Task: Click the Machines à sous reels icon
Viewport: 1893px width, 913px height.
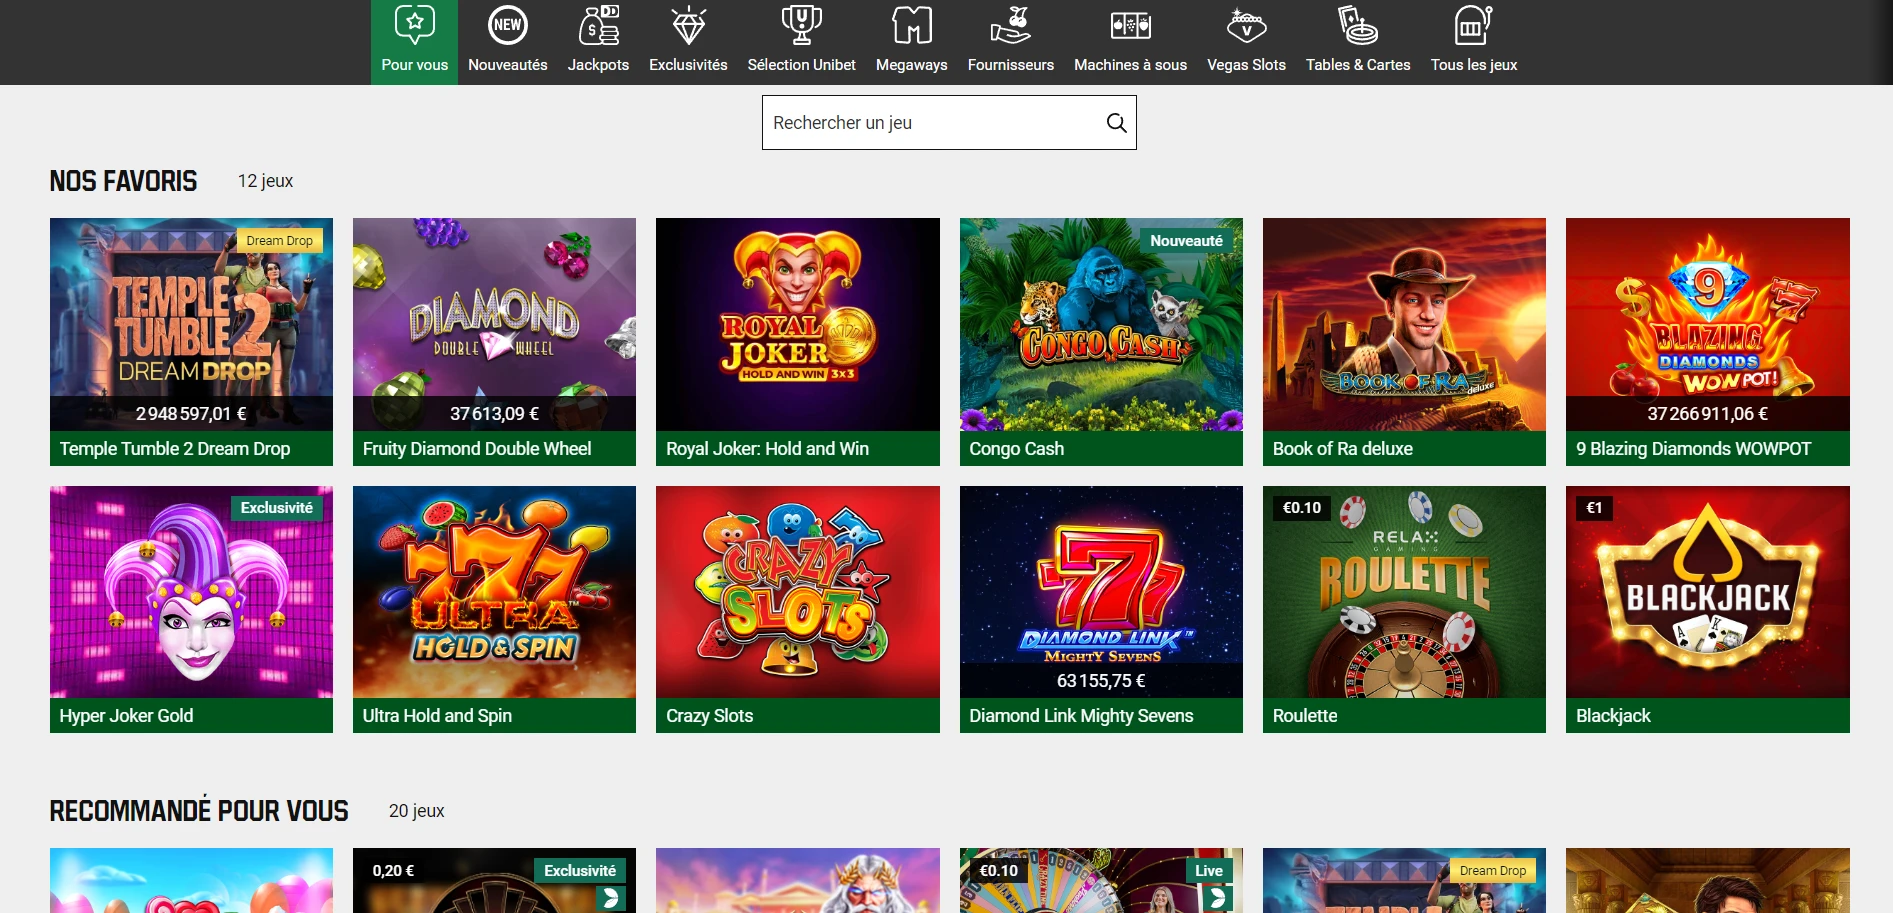Action: pos(1131,25)
